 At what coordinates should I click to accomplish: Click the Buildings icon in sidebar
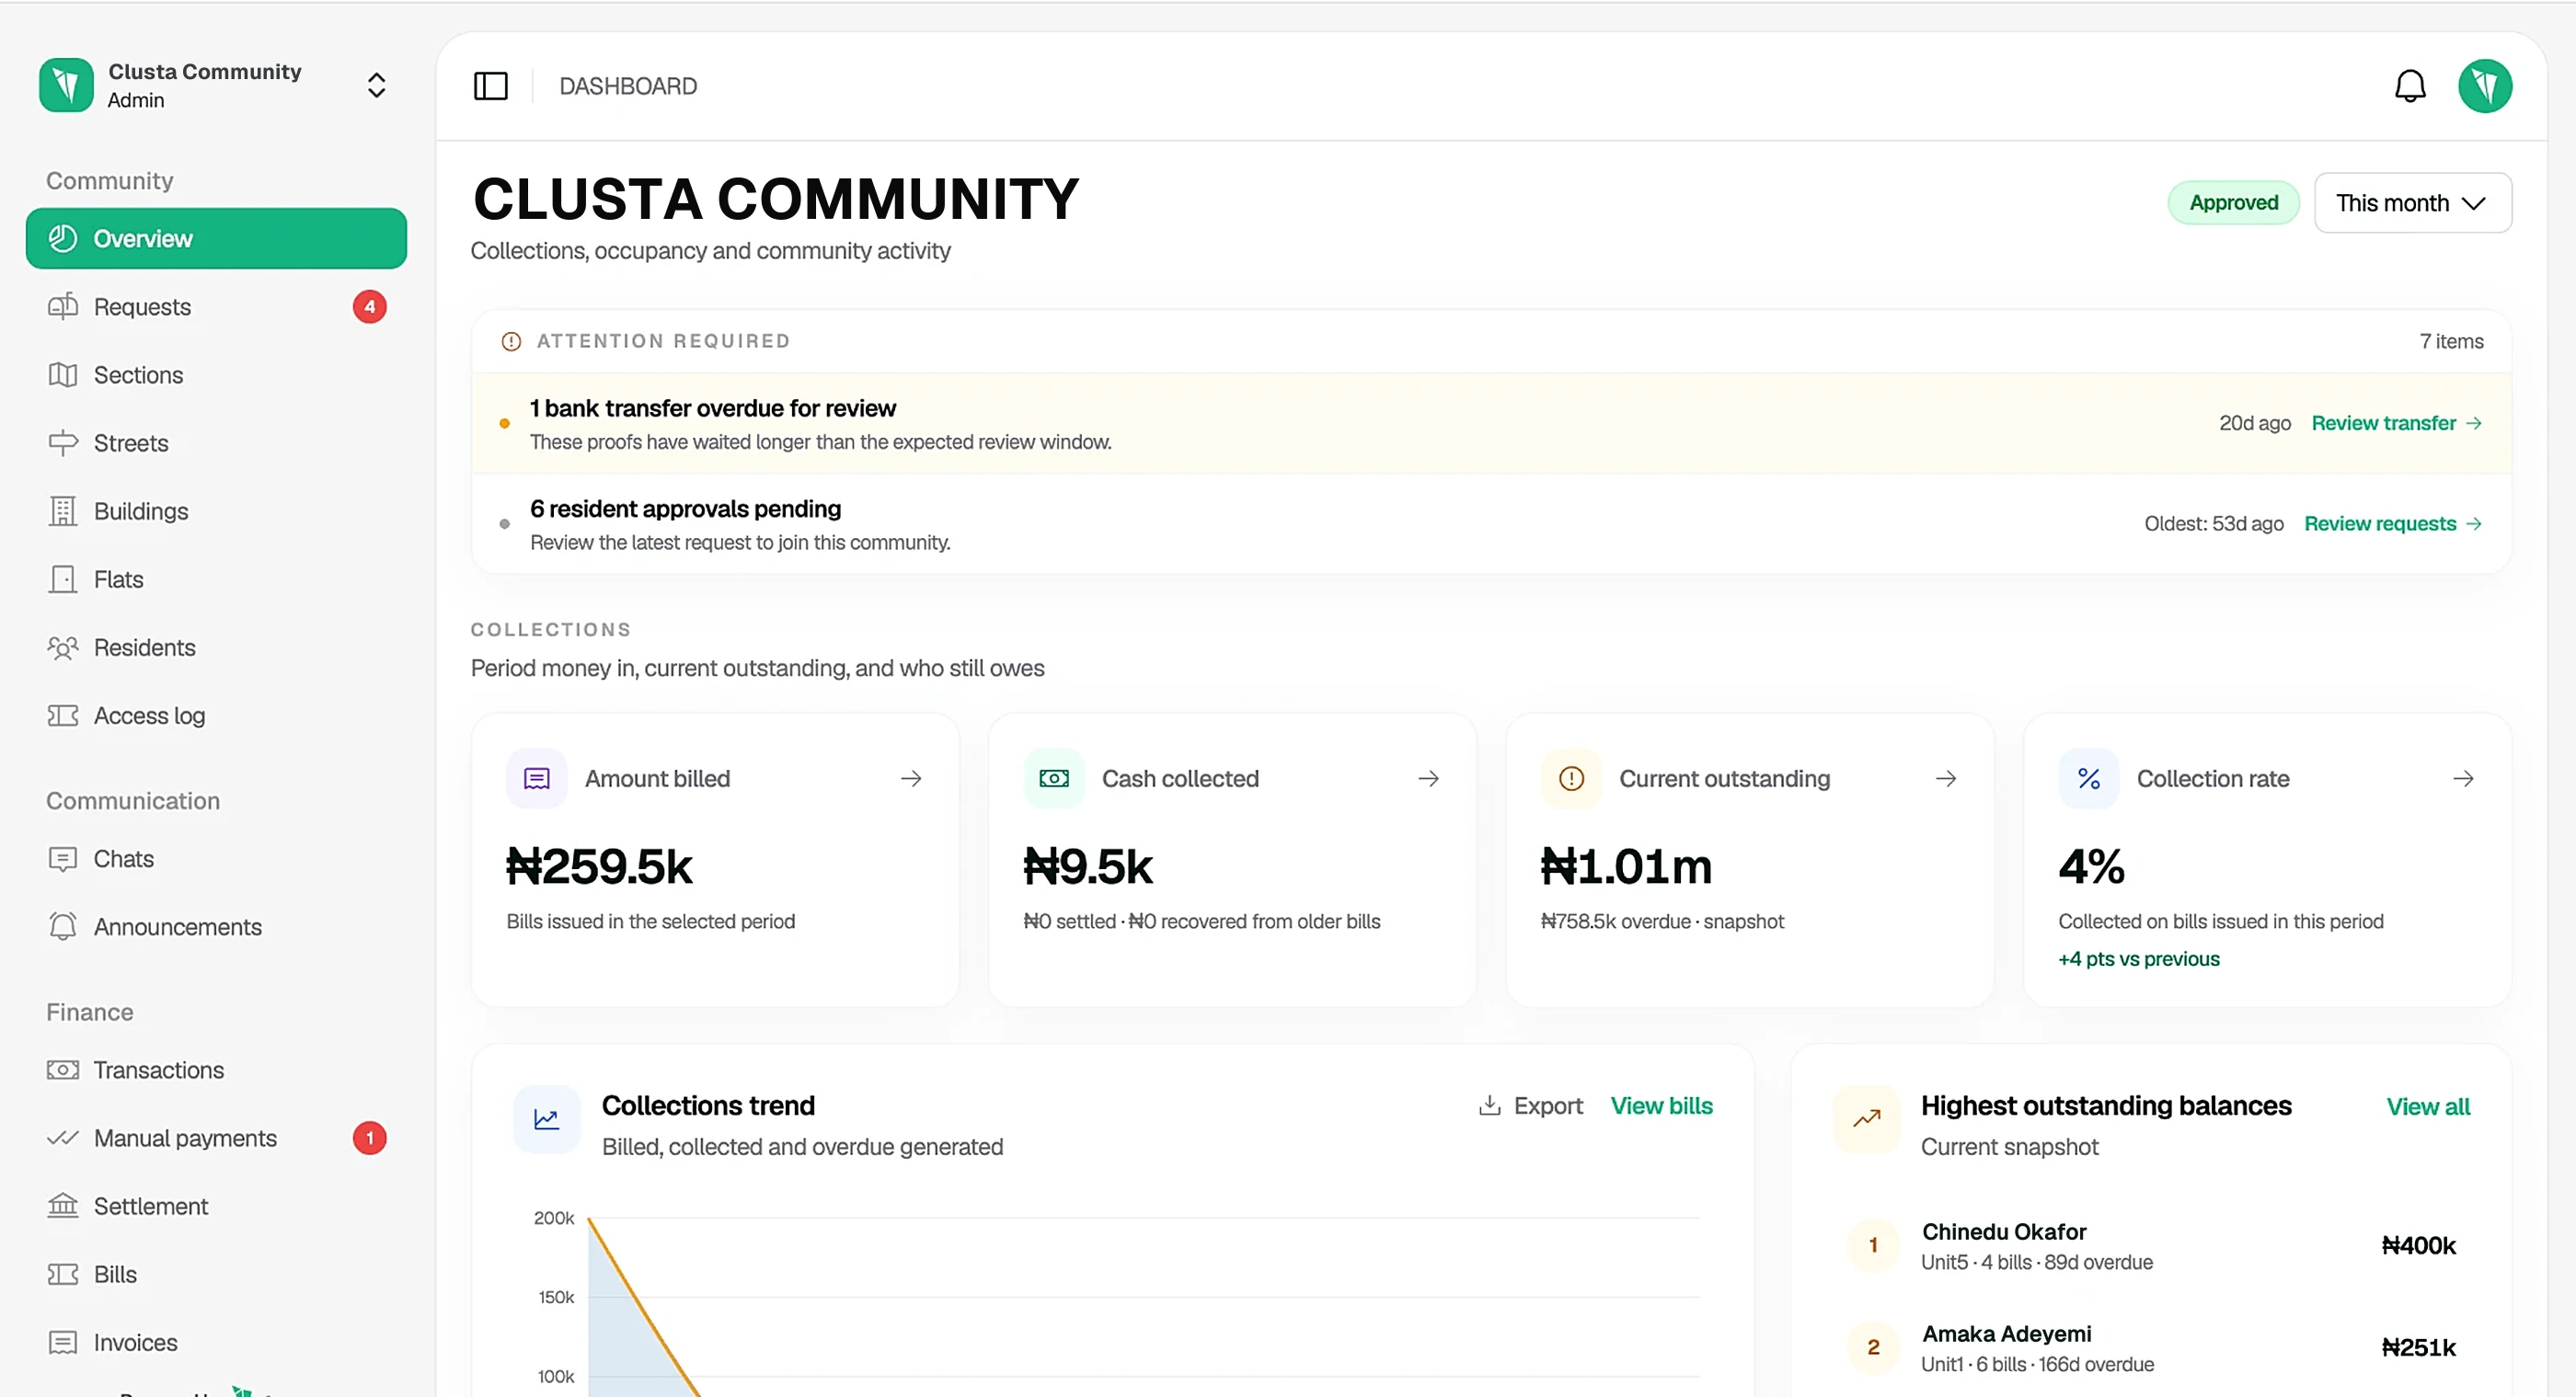(63, 511)
